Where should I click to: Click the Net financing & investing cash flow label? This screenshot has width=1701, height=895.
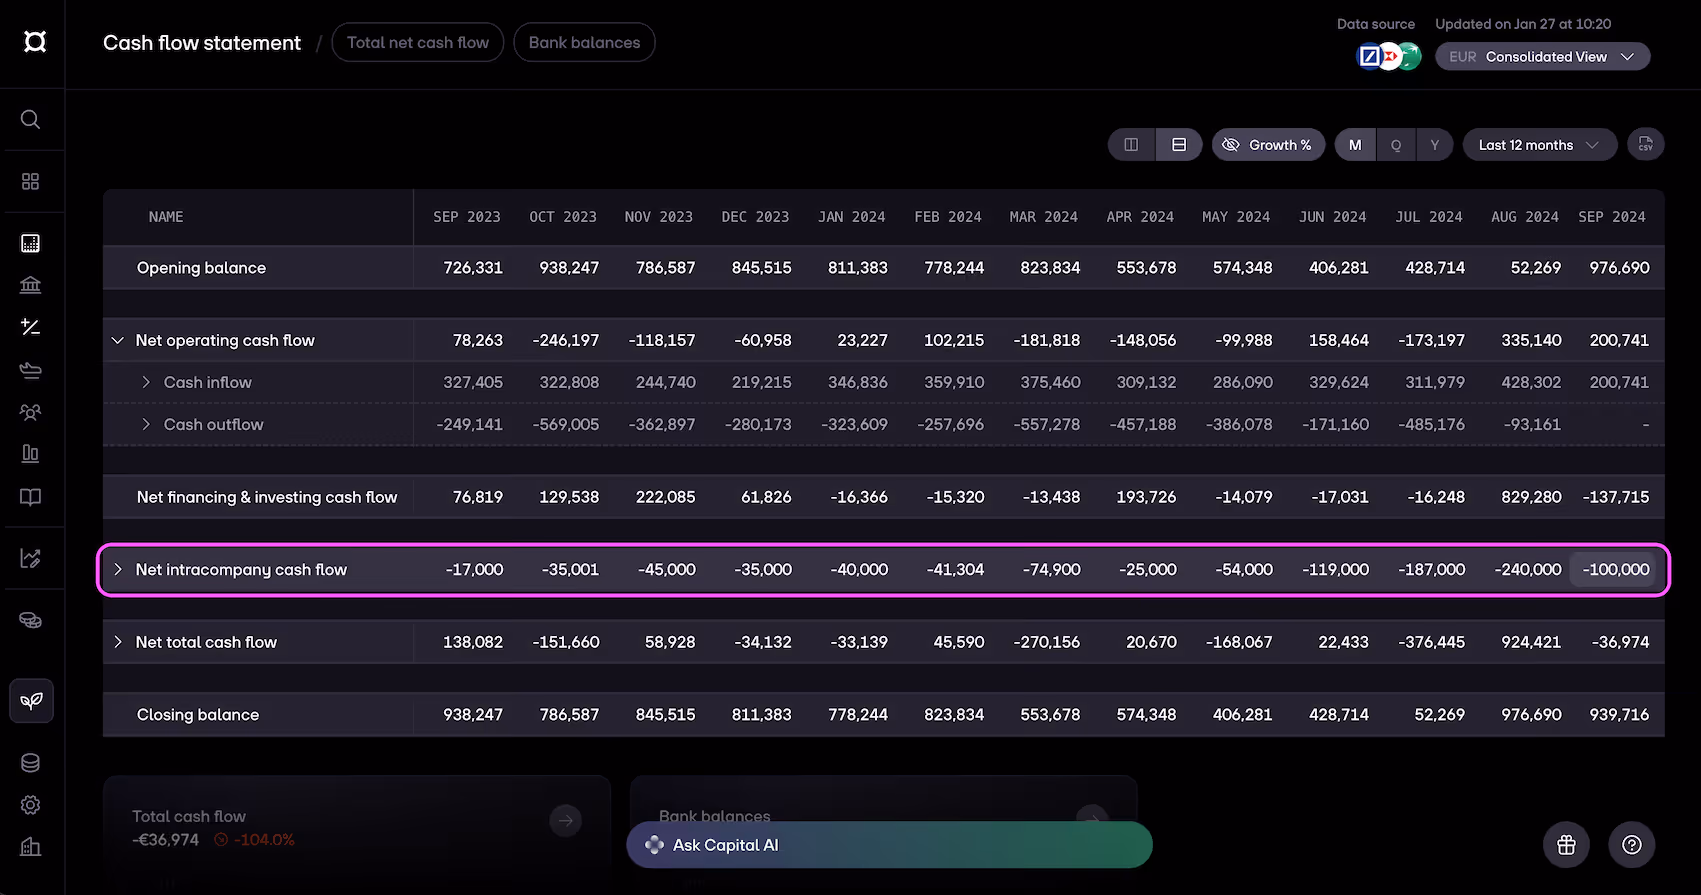[267, 497]
